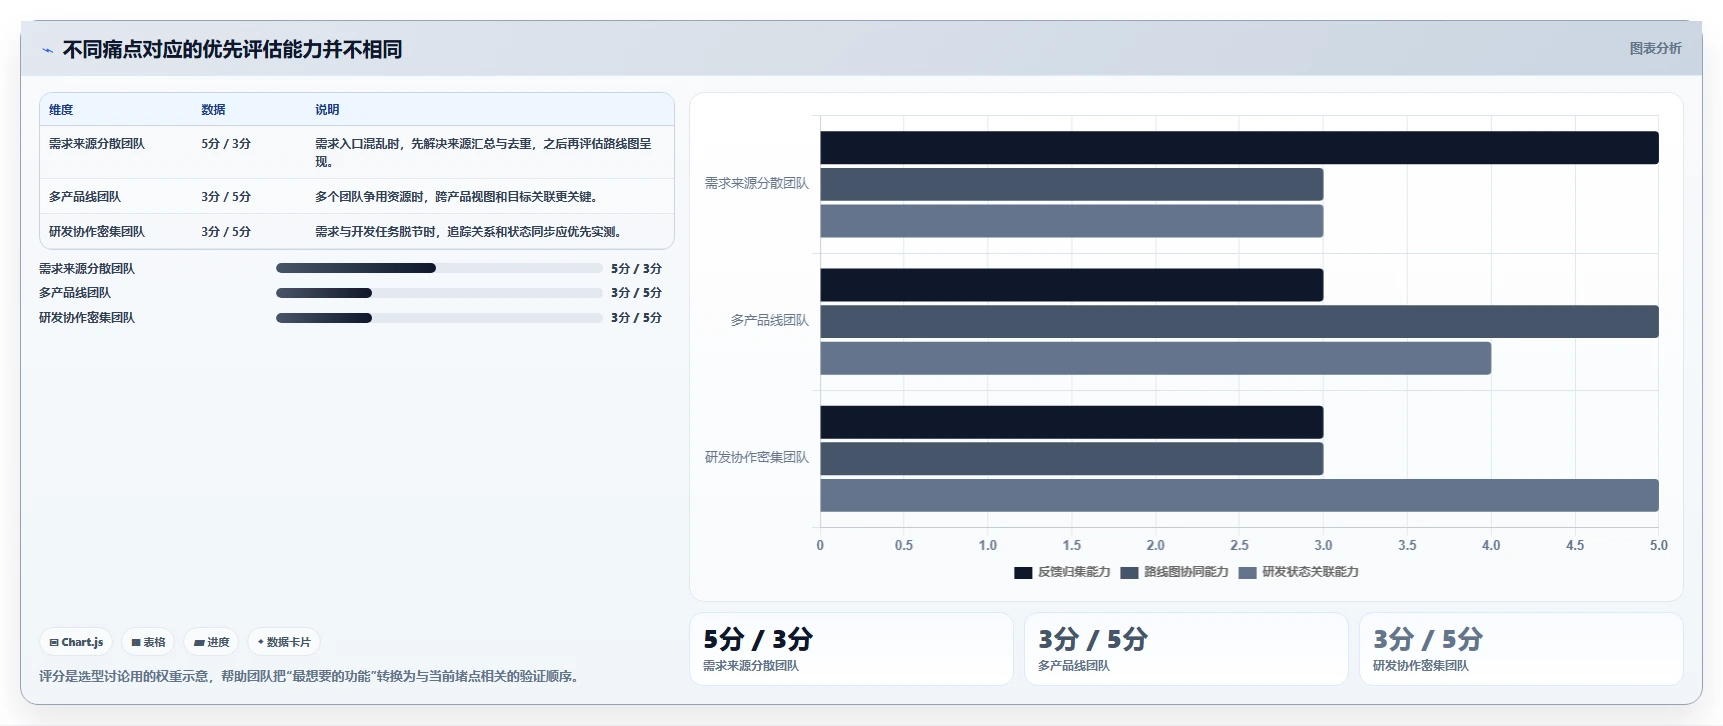This screenshot has width=1723, height=726.
Task: Click the 维度 table column header
Action: coord(61,110)
